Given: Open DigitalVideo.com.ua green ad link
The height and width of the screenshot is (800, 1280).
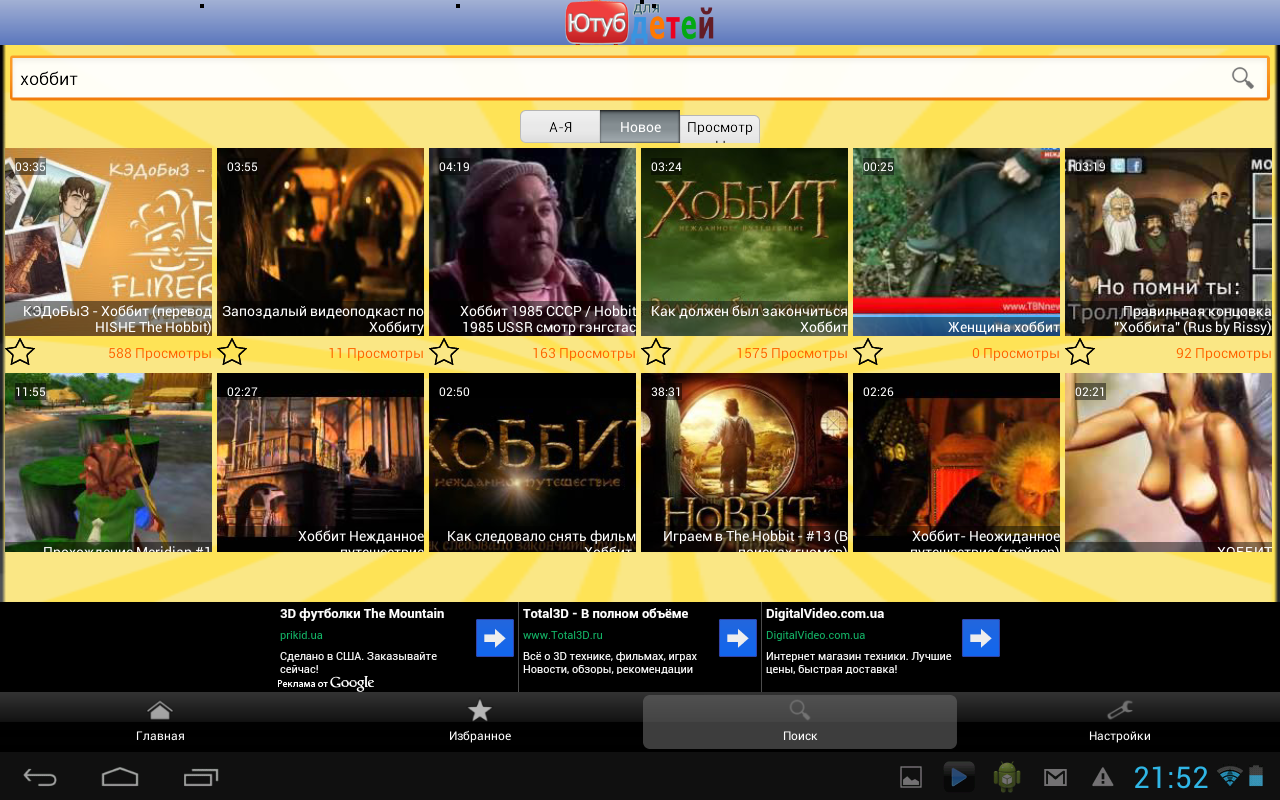Looking at the screenshot, I should coord(816,635).
